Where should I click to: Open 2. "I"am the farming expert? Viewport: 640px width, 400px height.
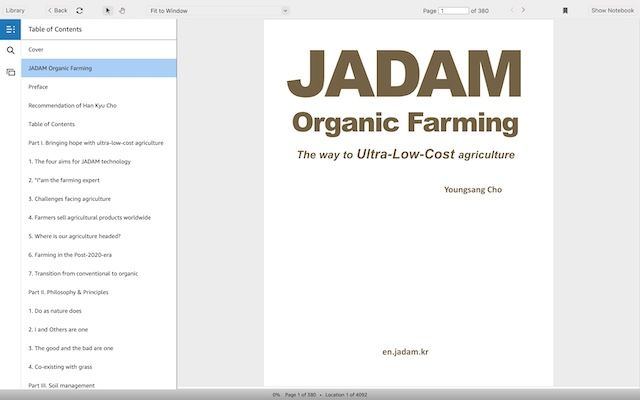point(99,180)
